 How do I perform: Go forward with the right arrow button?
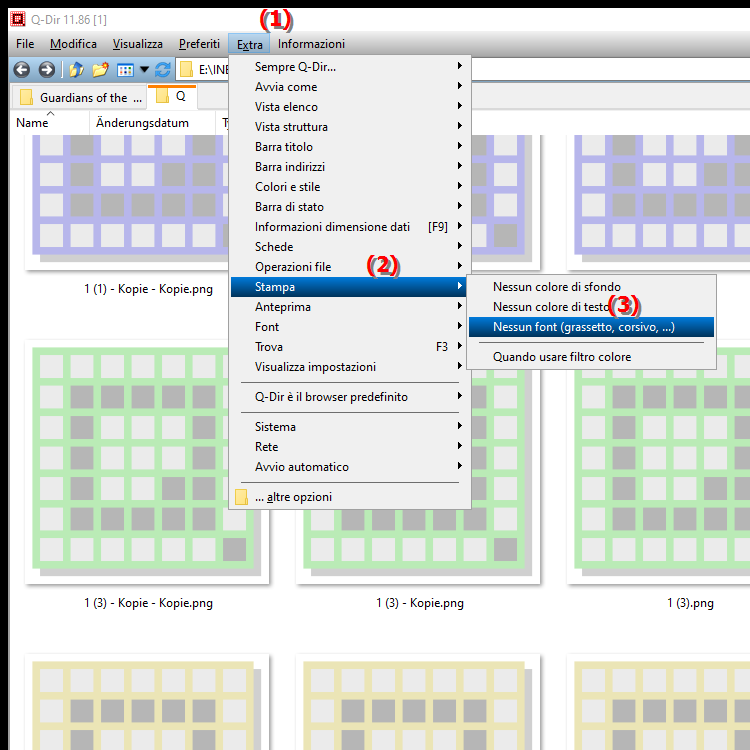pyautogui.click(x=46, y=70)
